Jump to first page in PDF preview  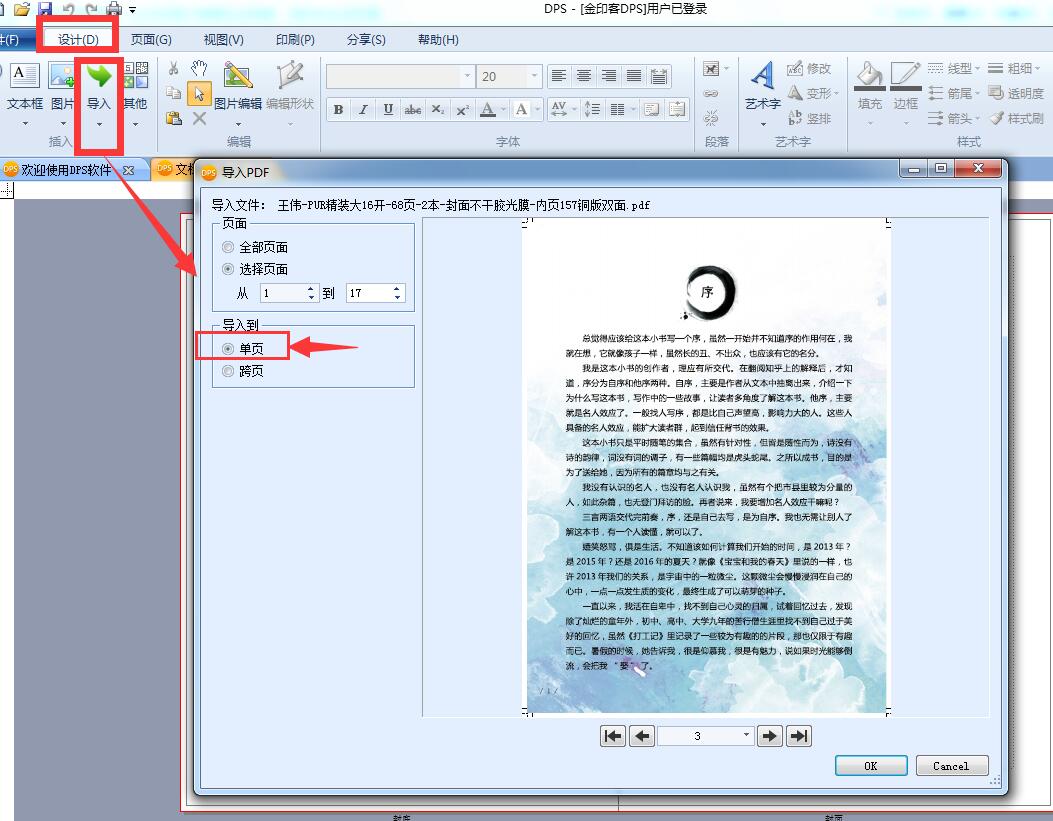click(x=612, y=736)
